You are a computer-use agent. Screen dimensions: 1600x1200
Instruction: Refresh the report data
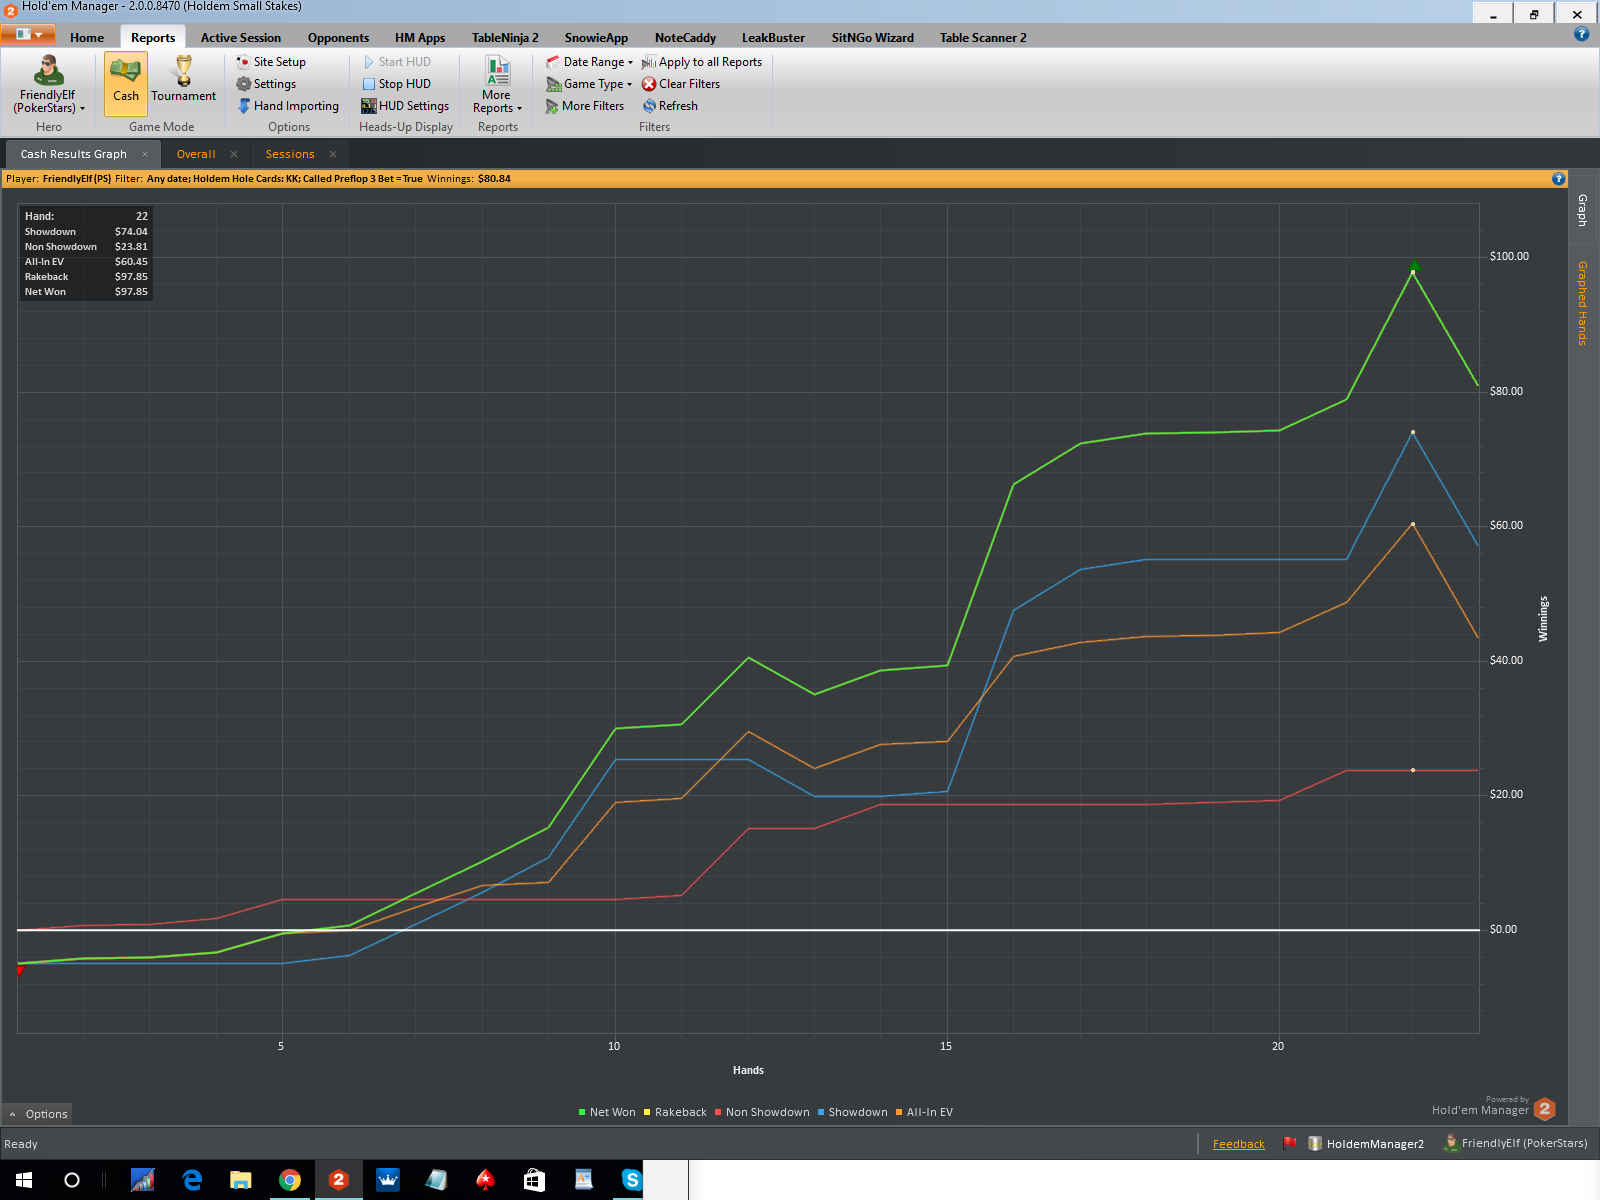(x=670, y=106)
